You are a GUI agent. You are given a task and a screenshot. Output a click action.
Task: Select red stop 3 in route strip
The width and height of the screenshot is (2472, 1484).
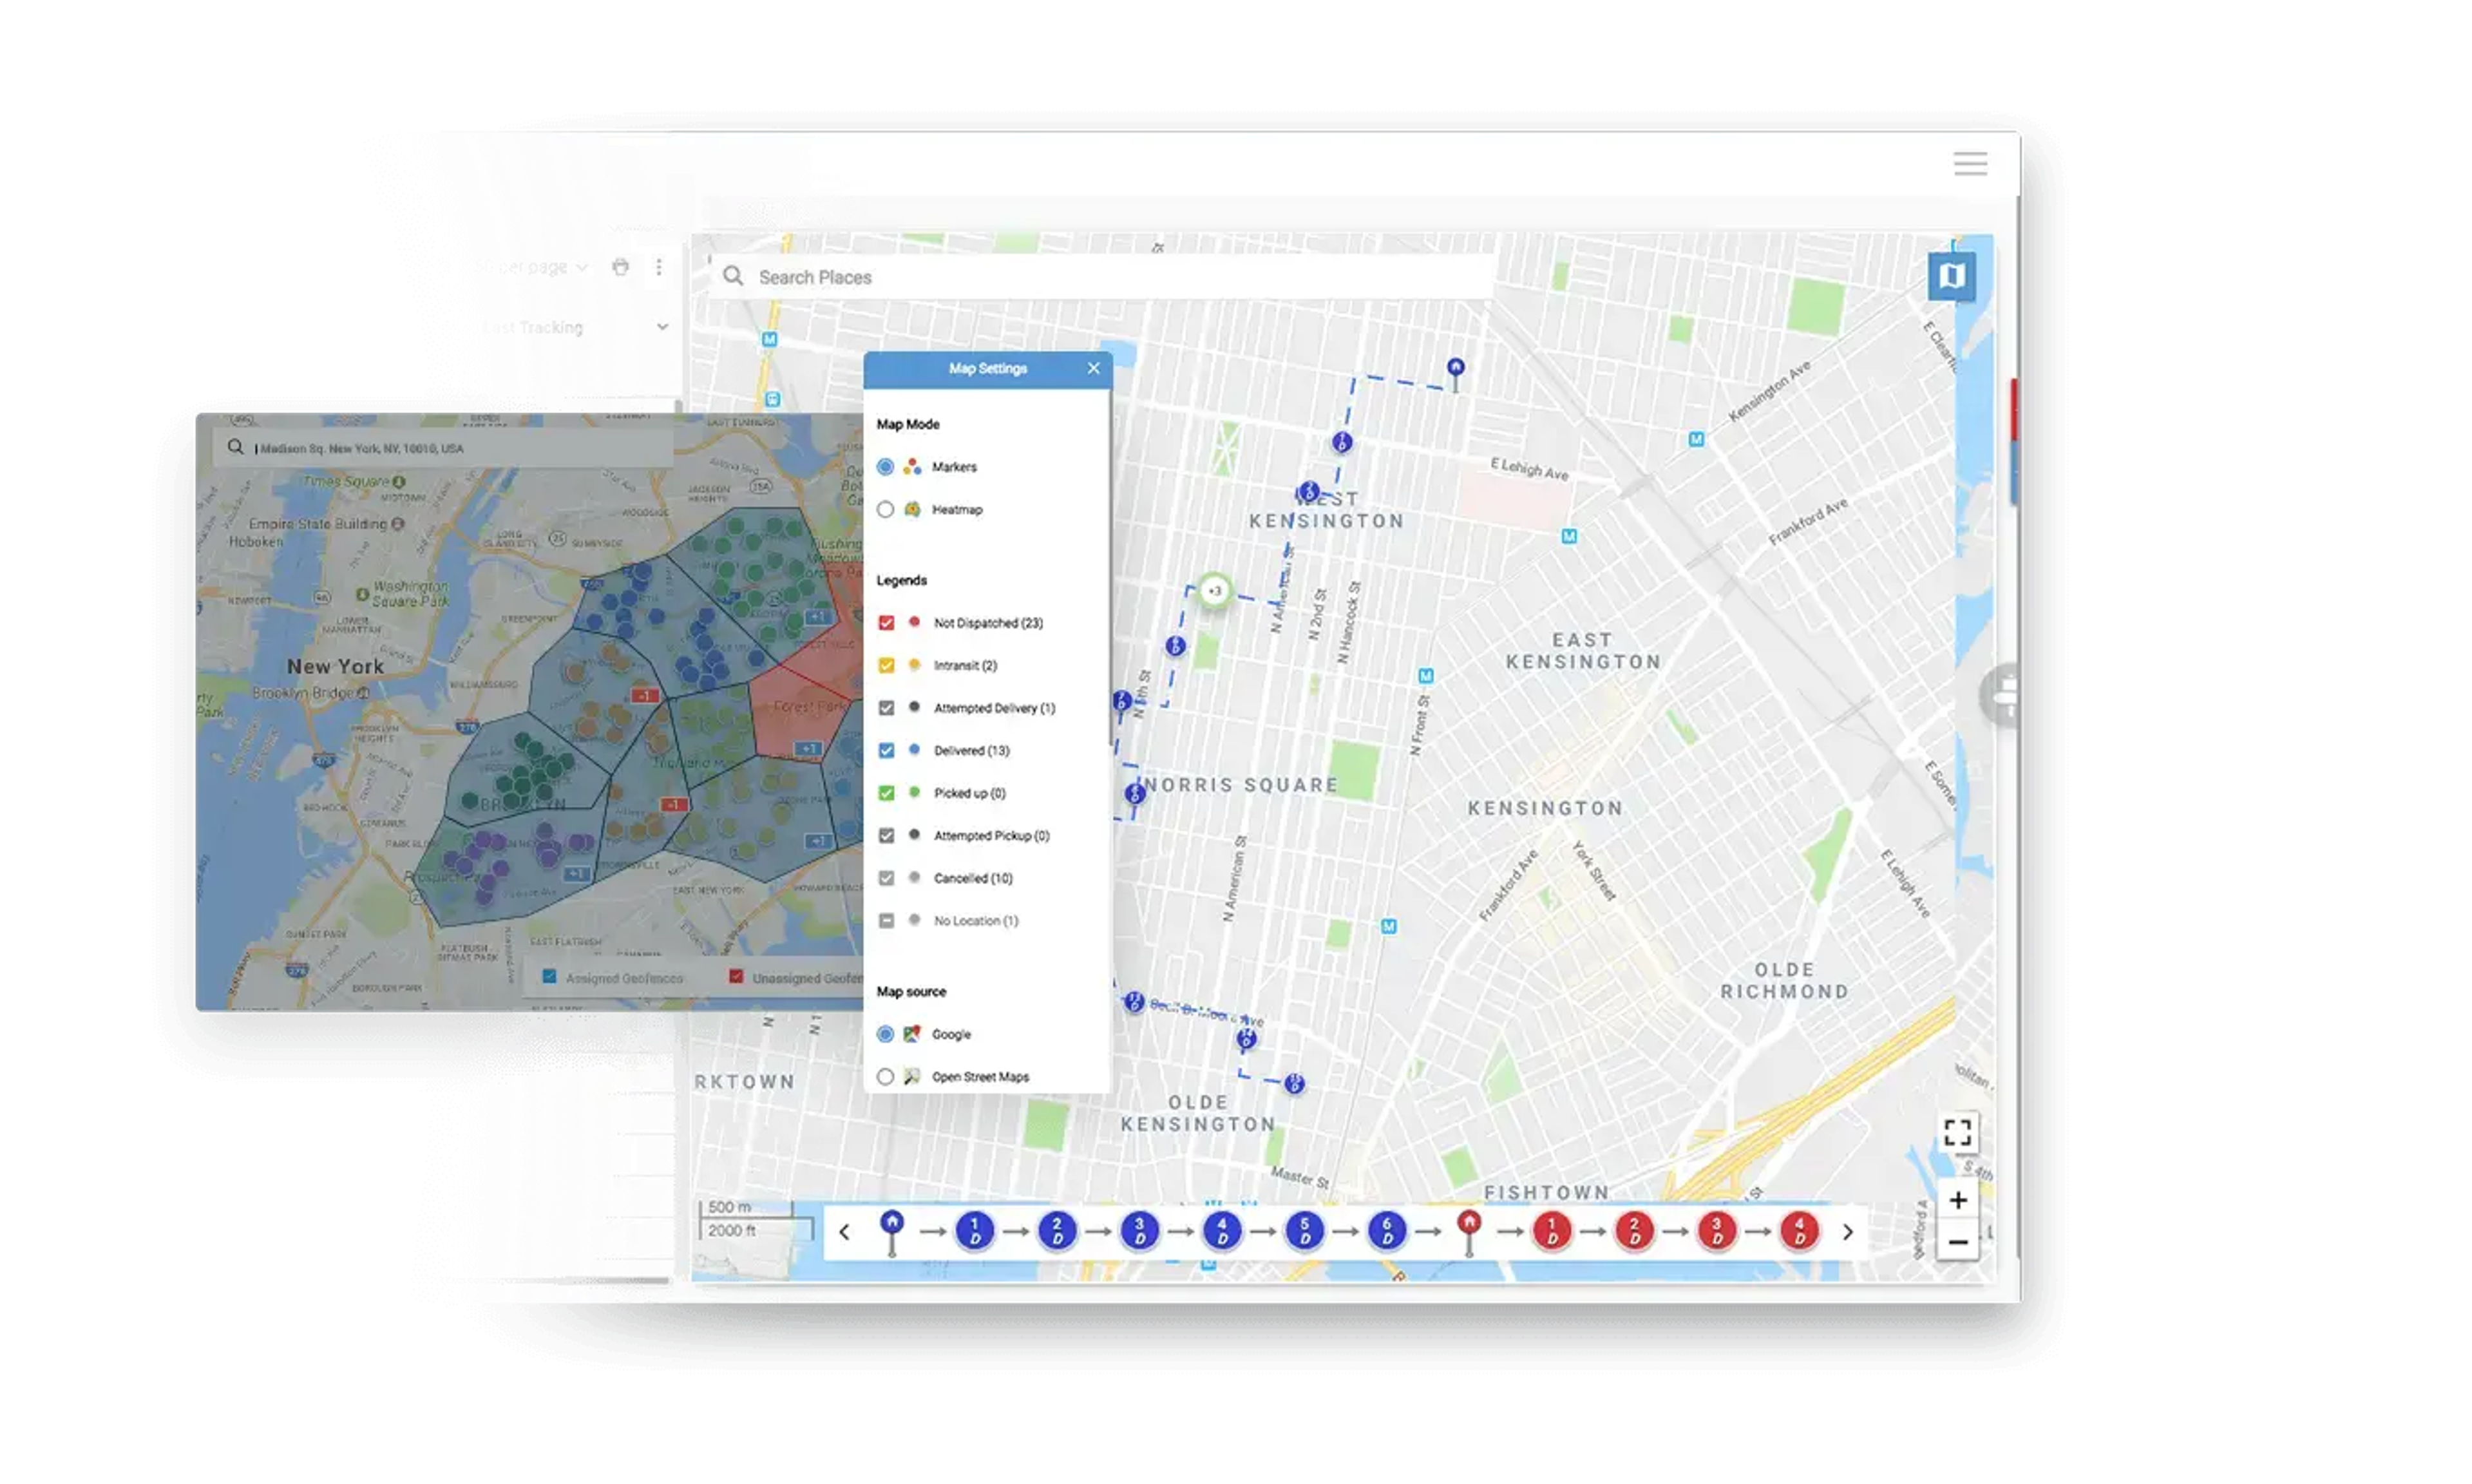[x=1717, y=1232]
